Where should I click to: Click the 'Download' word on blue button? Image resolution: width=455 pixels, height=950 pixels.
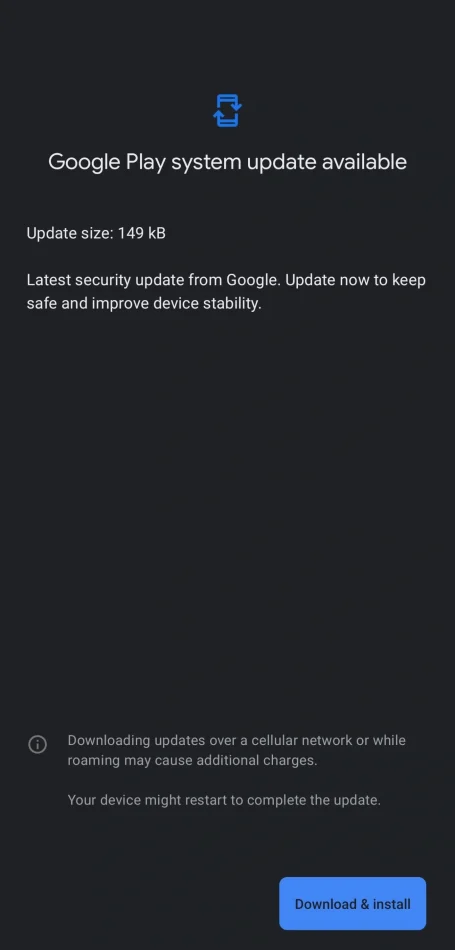point(325,904)
